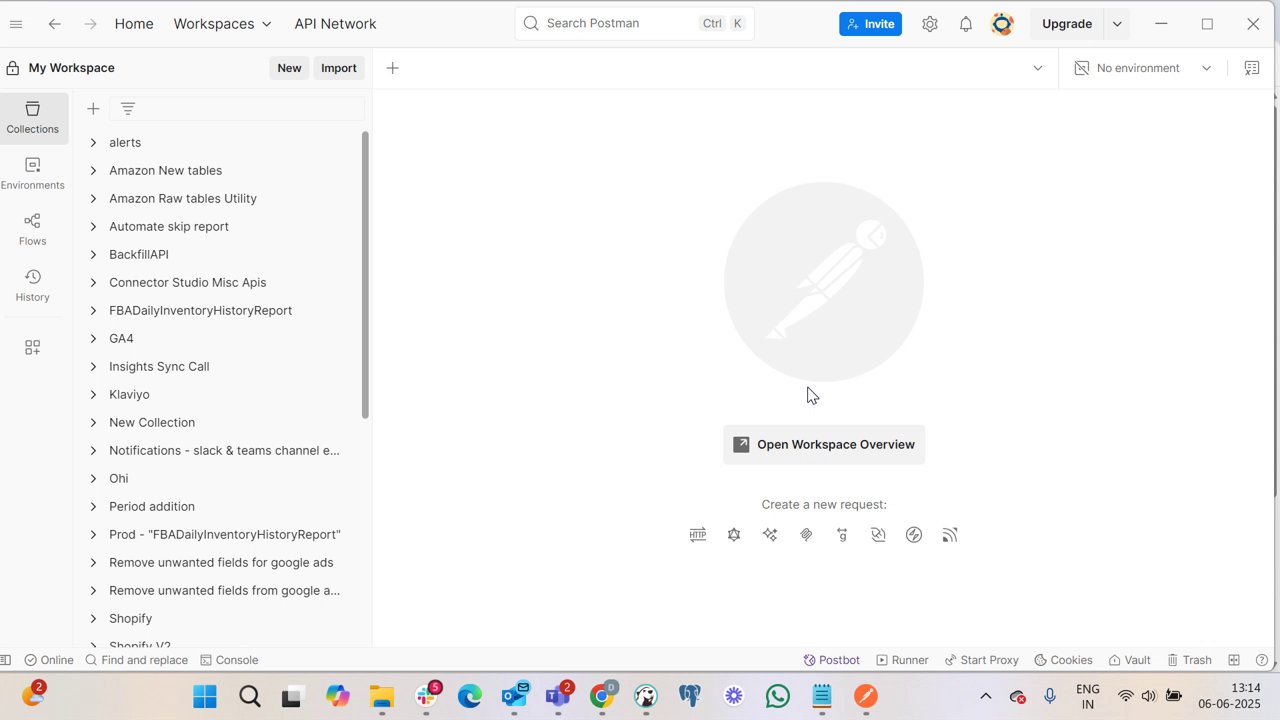Viewport: 1280px width, 720px height.
Task: Click the configure workspace sidebar grid icon
Action: pyautogui.click(x=33, y=347)
